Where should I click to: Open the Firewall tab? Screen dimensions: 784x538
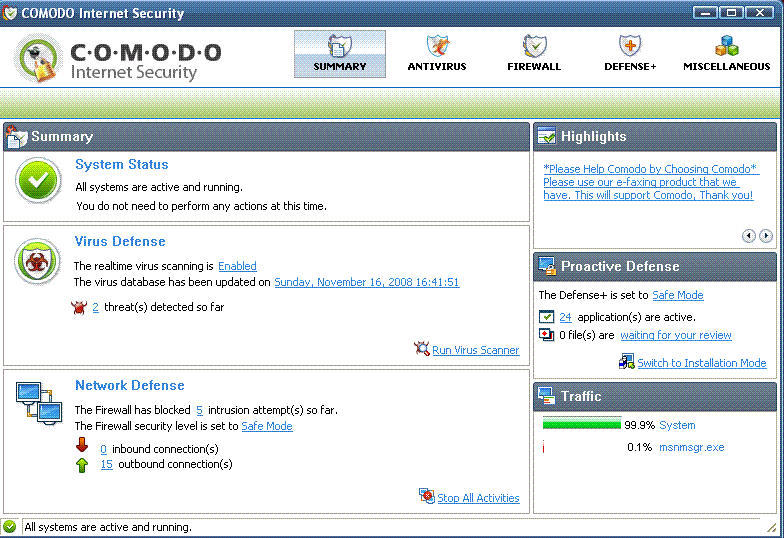coord(534,54)
